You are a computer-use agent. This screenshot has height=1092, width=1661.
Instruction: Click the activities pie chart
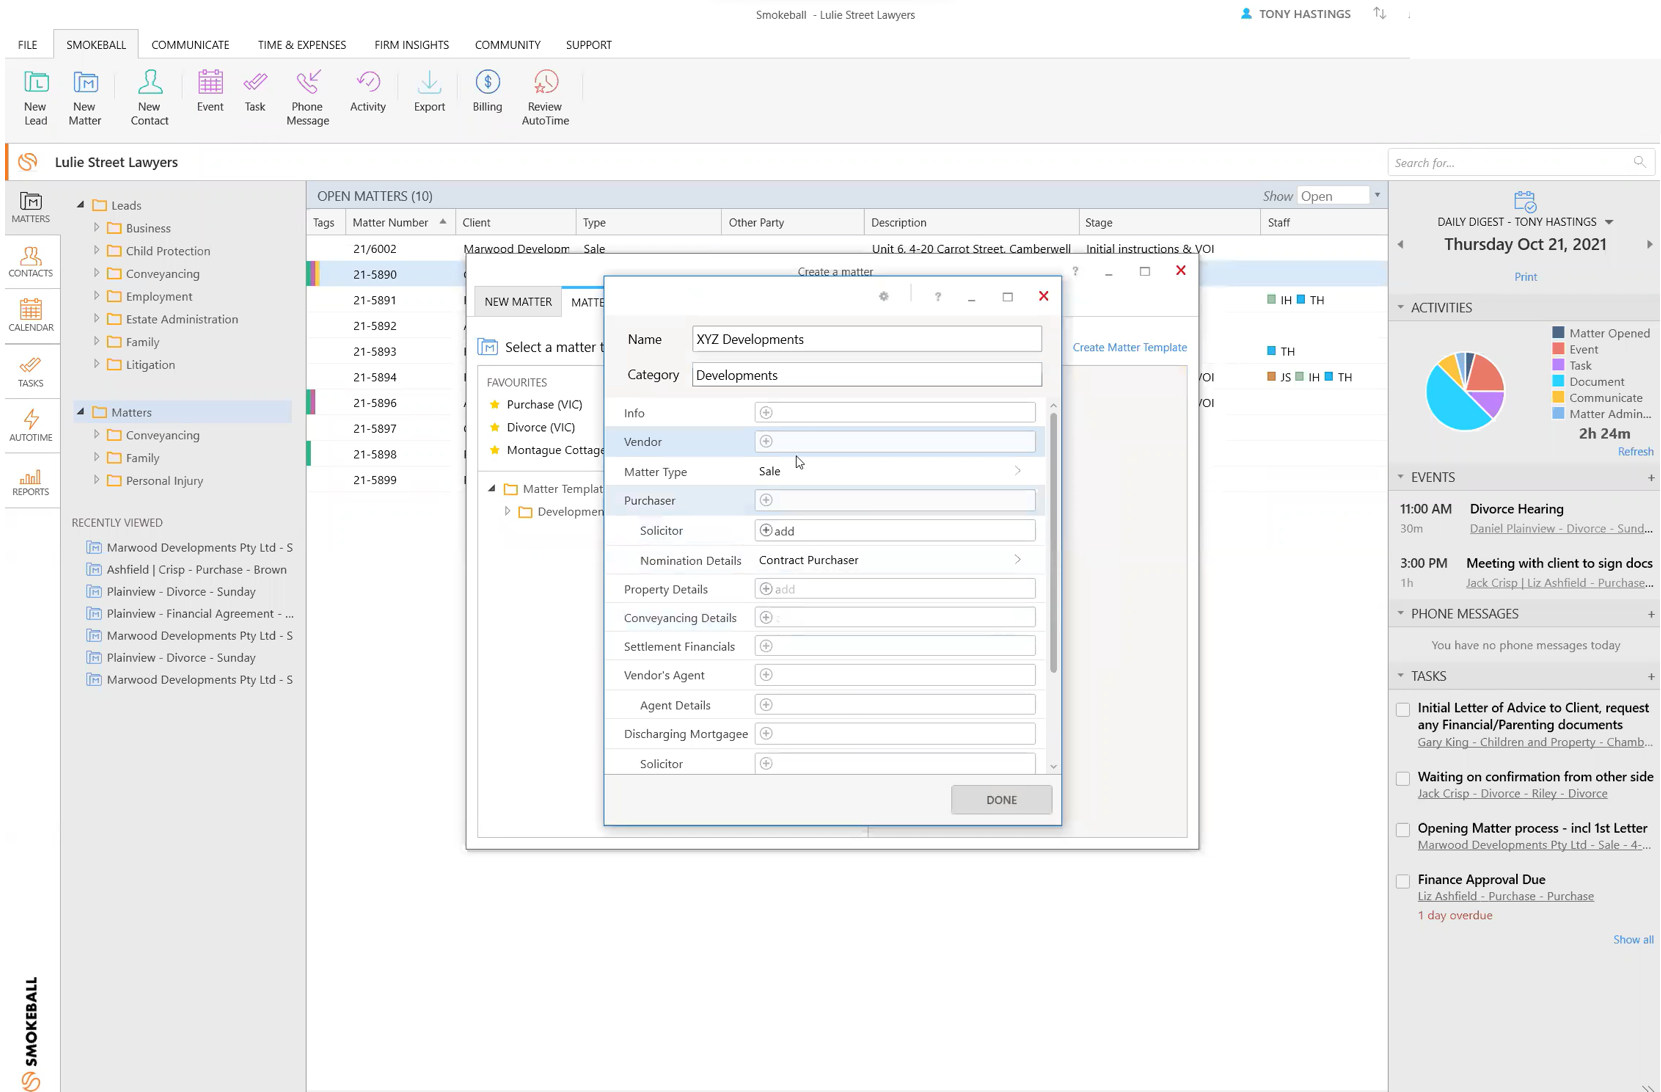1465,391
